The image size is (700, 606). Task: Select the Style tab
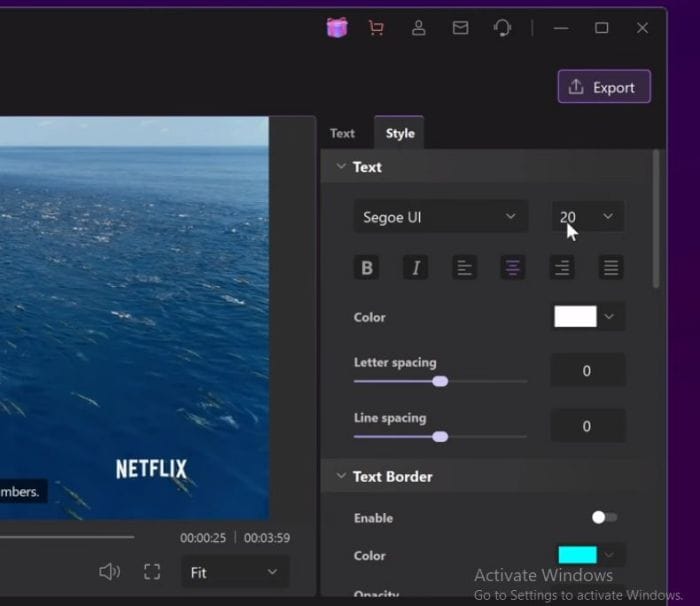pos(400,133)
